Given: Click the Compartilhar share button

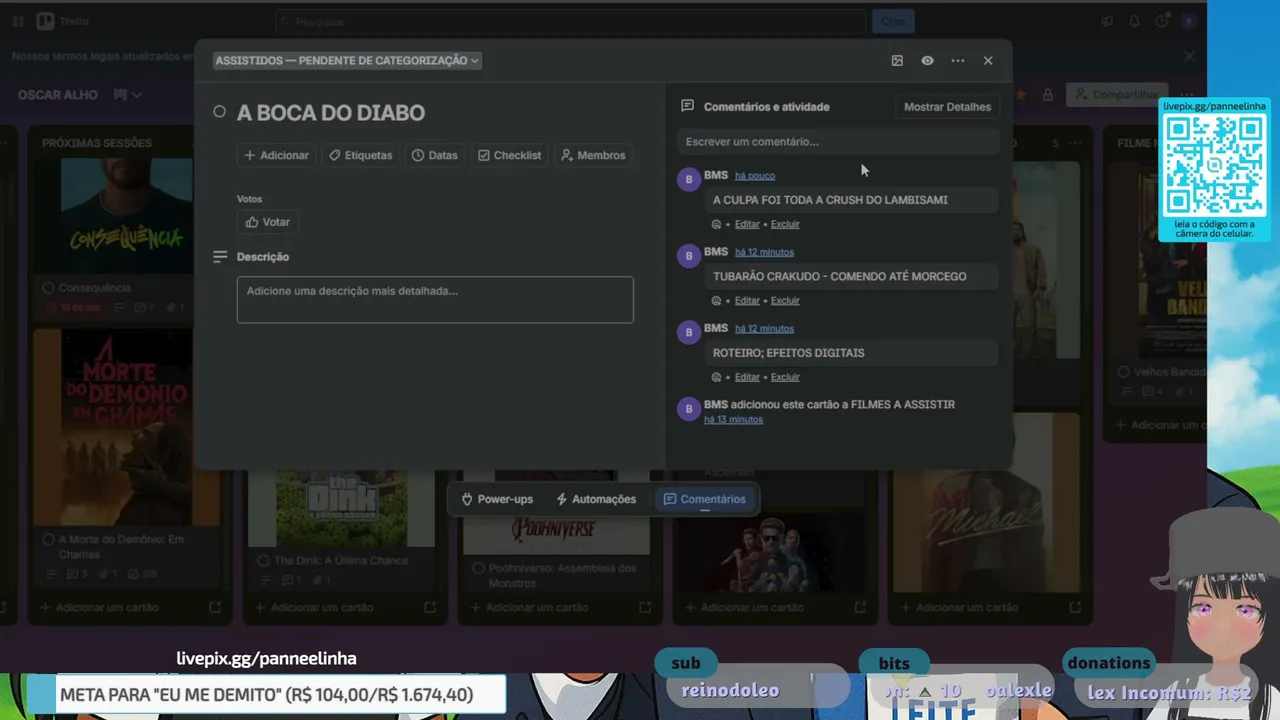Looking at the screenshot, I should pyautogui.click(x=1115, y=95).
